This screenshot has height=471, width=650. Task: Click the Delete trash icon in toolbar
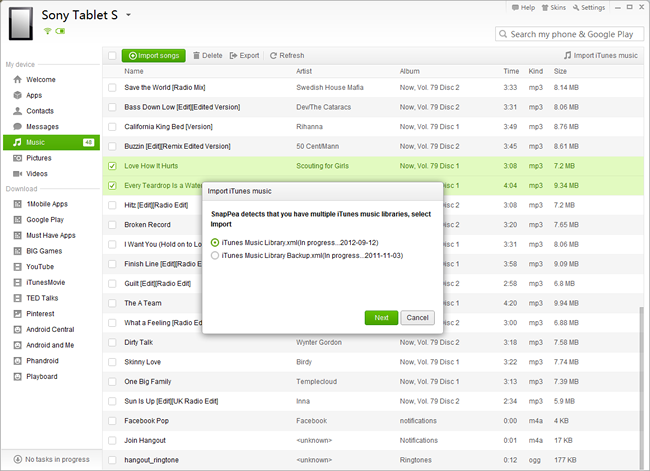[196, 56]
